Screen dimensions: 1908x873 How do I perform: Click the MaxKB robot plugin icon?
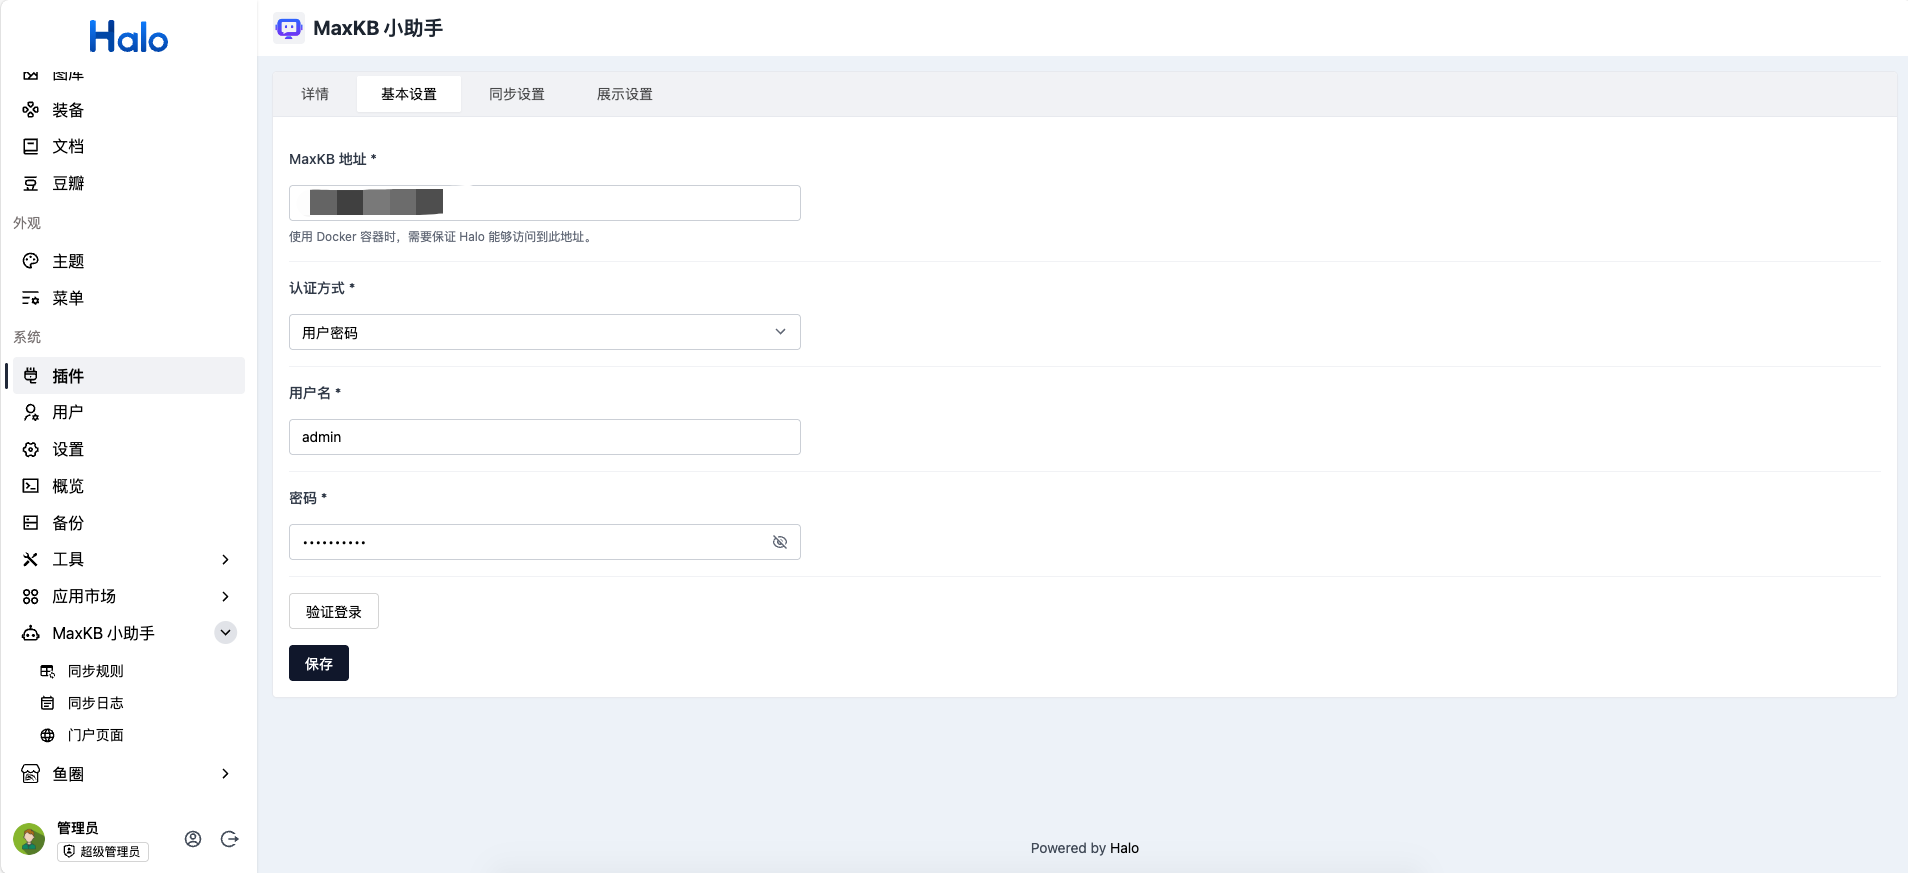coord(289,28)
